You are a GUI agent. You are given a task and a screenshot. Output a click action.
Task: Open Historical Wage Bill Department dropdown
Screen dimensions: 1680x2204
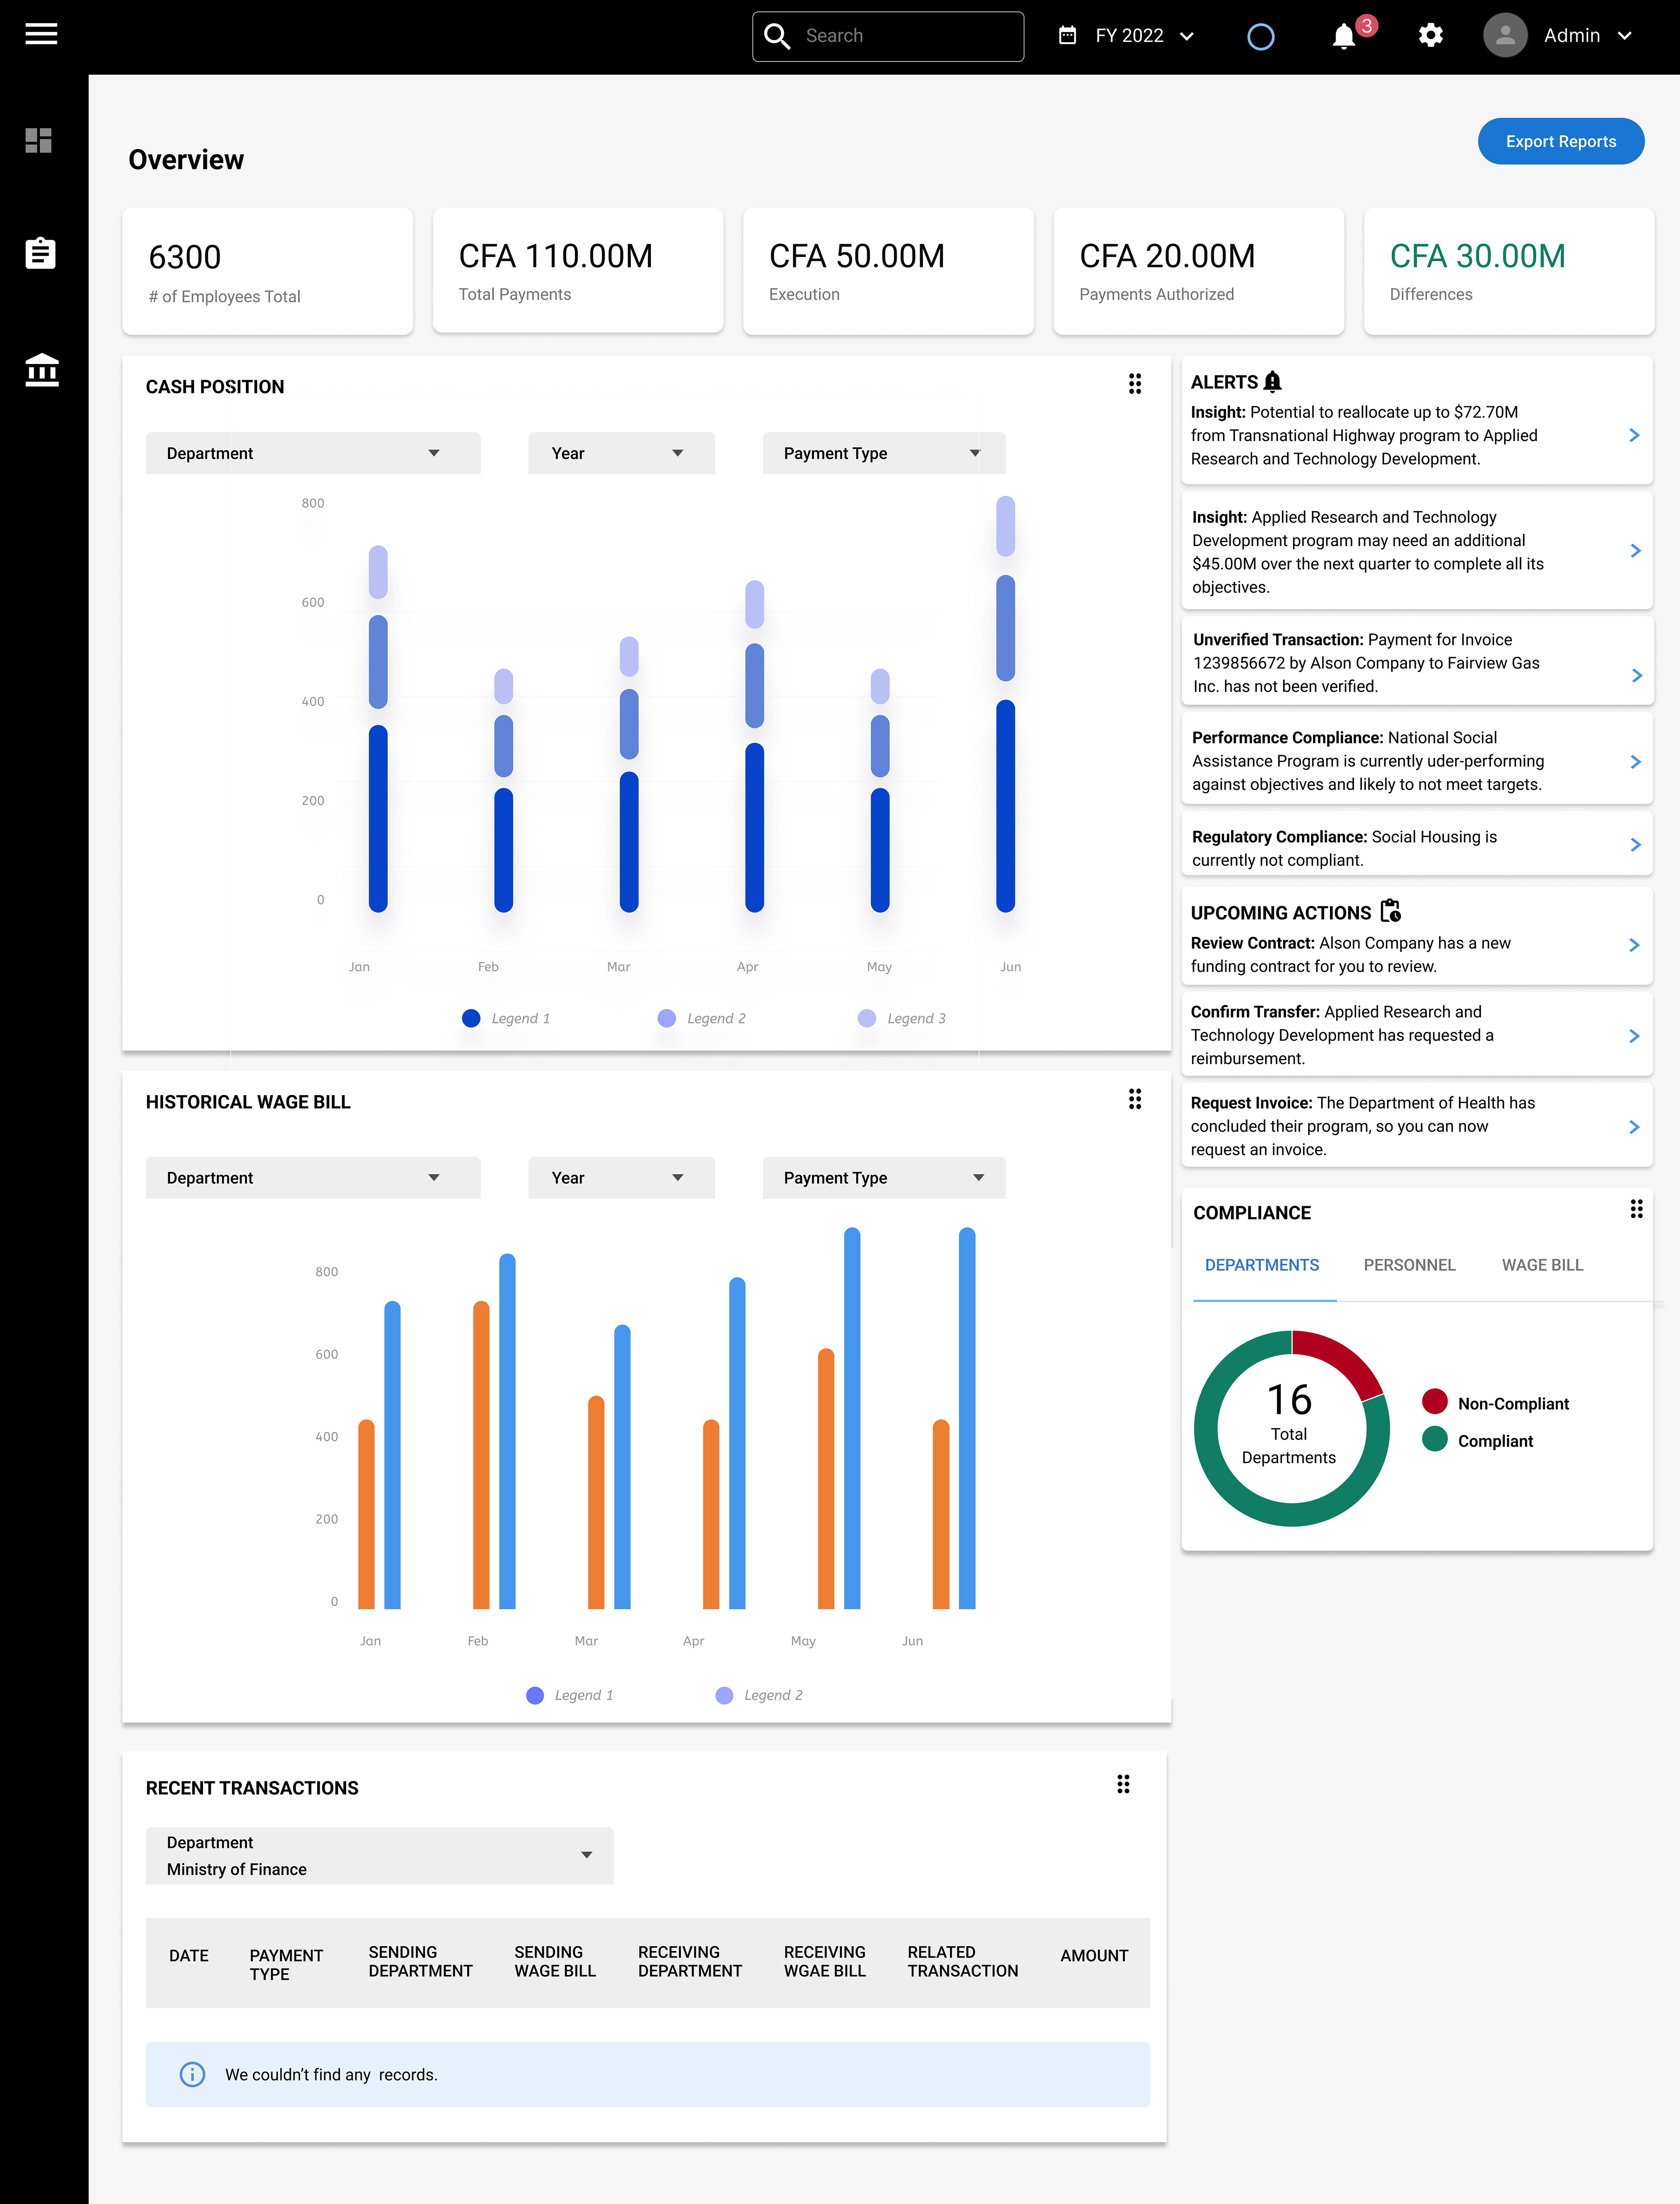click(x=313, y=1178)
